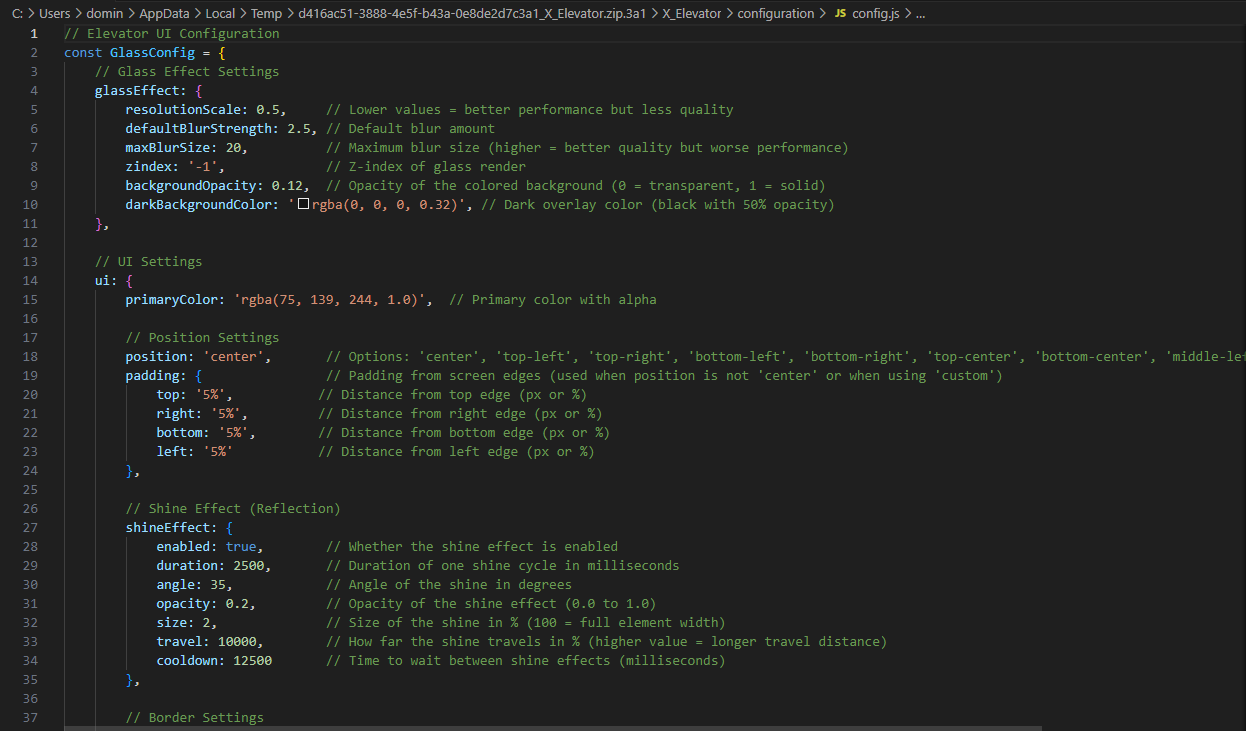Click the defaultBlurStrength property name
The image size is (1246, 731).
199,129
